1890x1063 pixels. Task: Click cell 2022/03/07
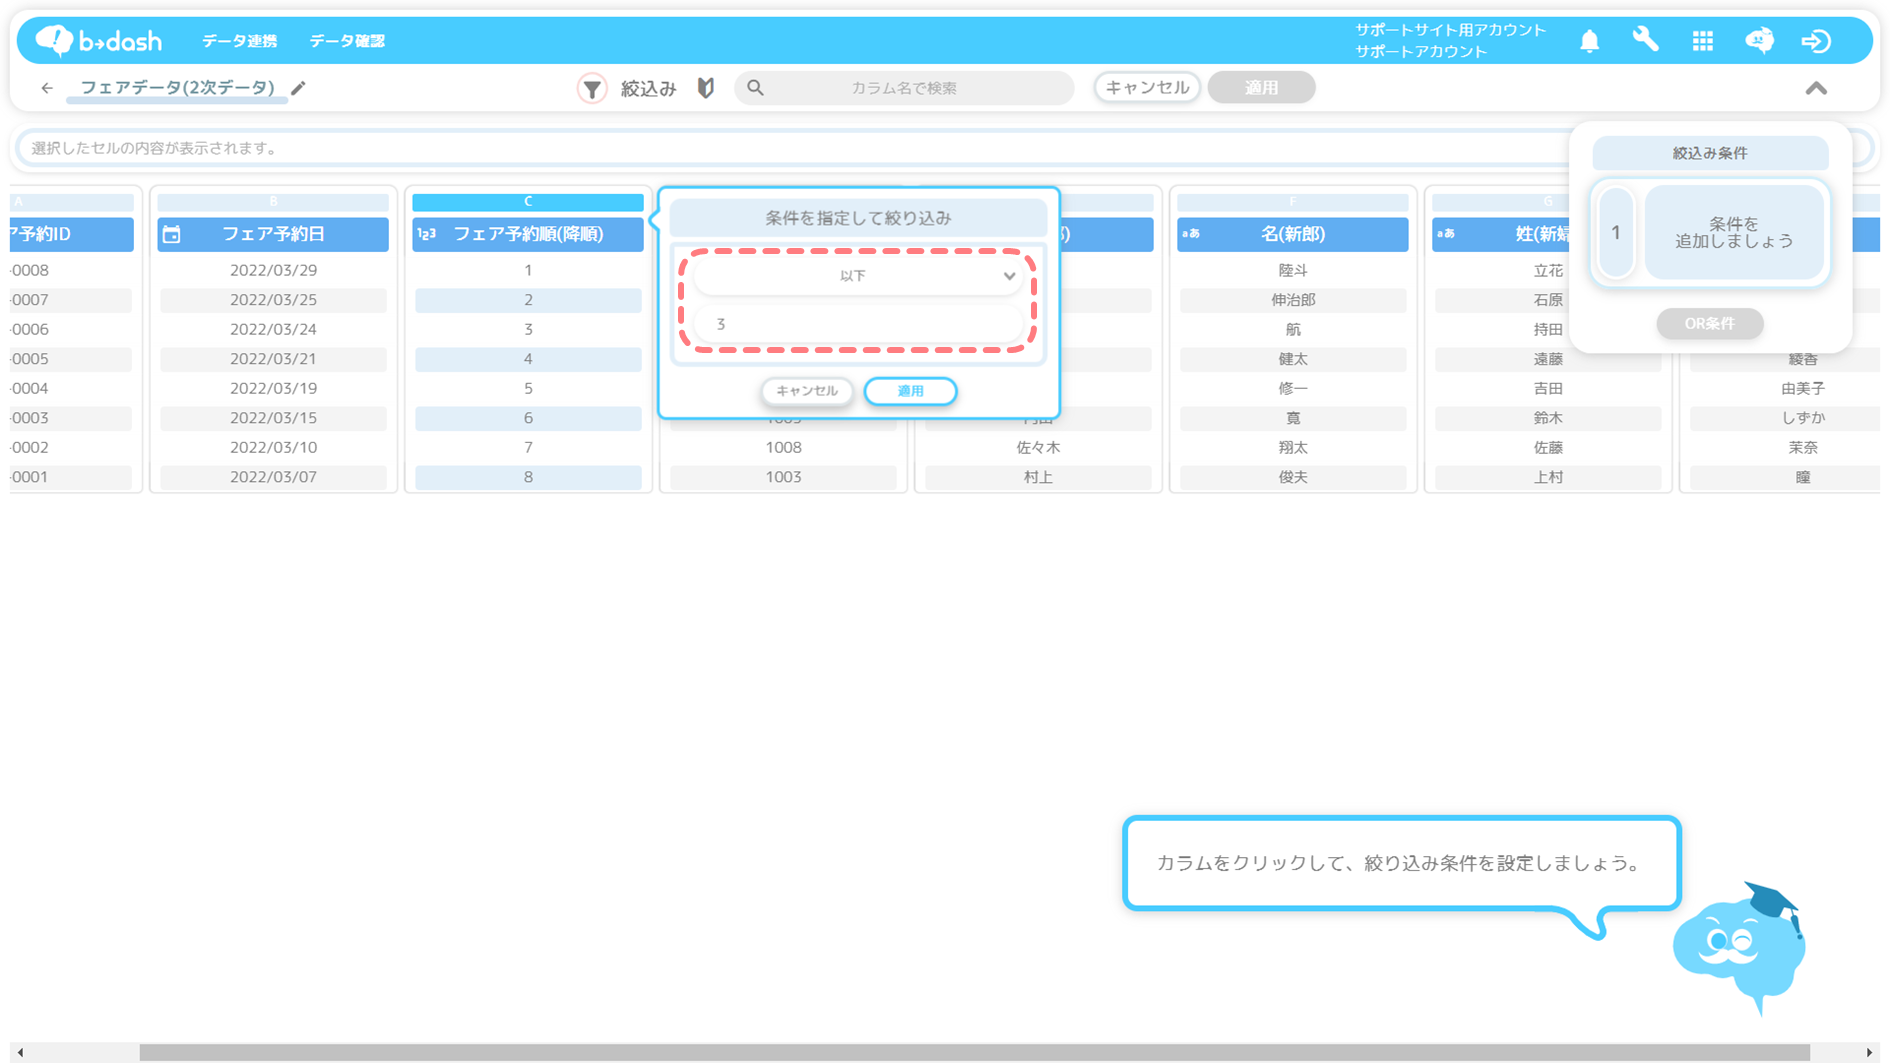273,477
